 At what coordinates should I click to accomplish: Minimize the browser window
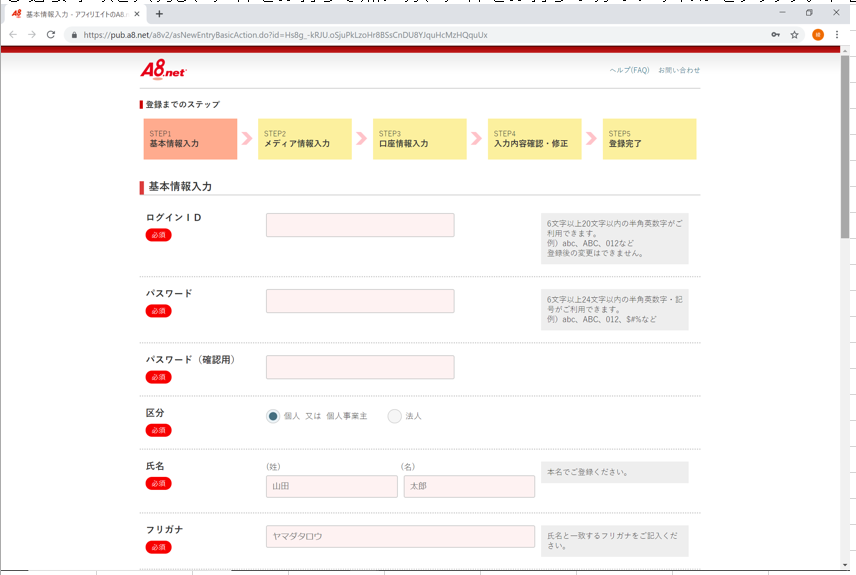(x=782, y=12)
